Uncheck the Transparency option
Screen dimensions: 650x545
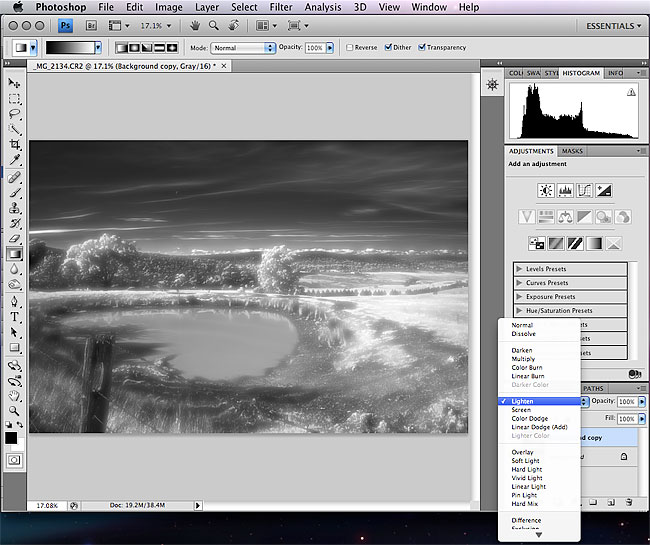click(422, 47)
